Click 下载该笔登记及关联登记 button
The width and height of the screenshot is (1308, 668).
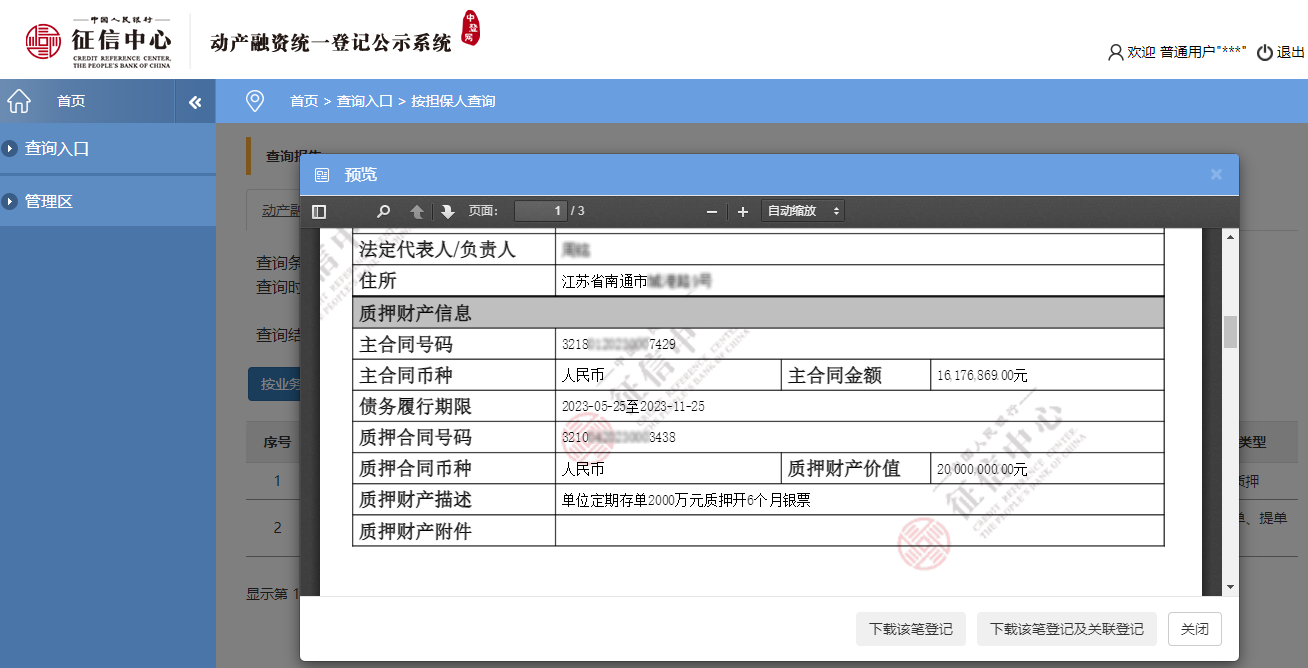(1066, 629)
